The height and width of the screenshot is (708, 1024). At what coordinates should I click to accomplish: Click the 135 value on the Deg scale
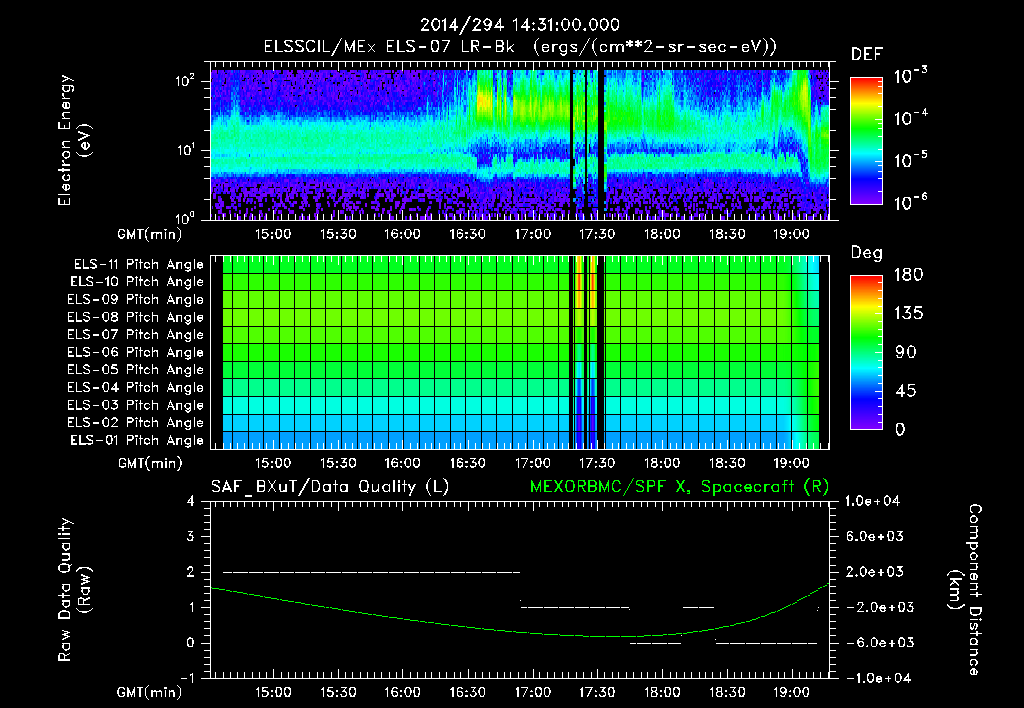[908, 314]
